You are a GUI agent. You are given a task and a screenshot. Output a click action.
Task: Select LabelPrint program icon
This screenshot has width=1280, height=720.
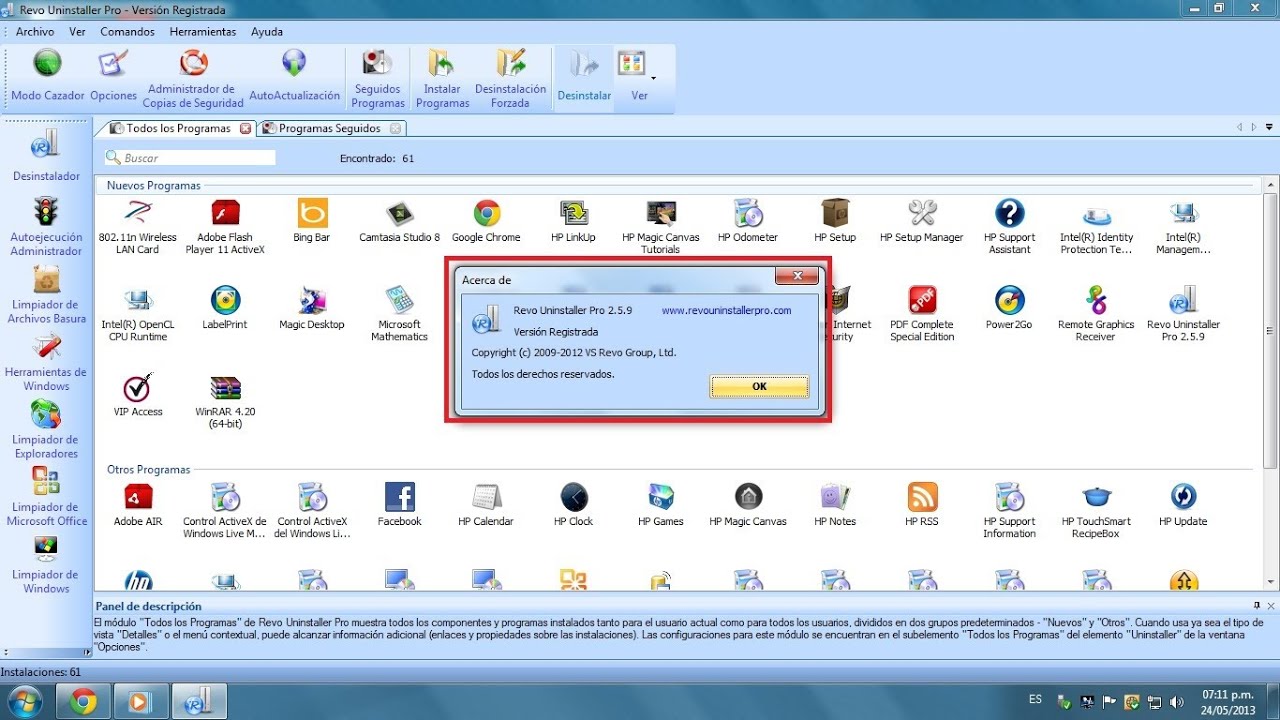[x=225, y=307]
